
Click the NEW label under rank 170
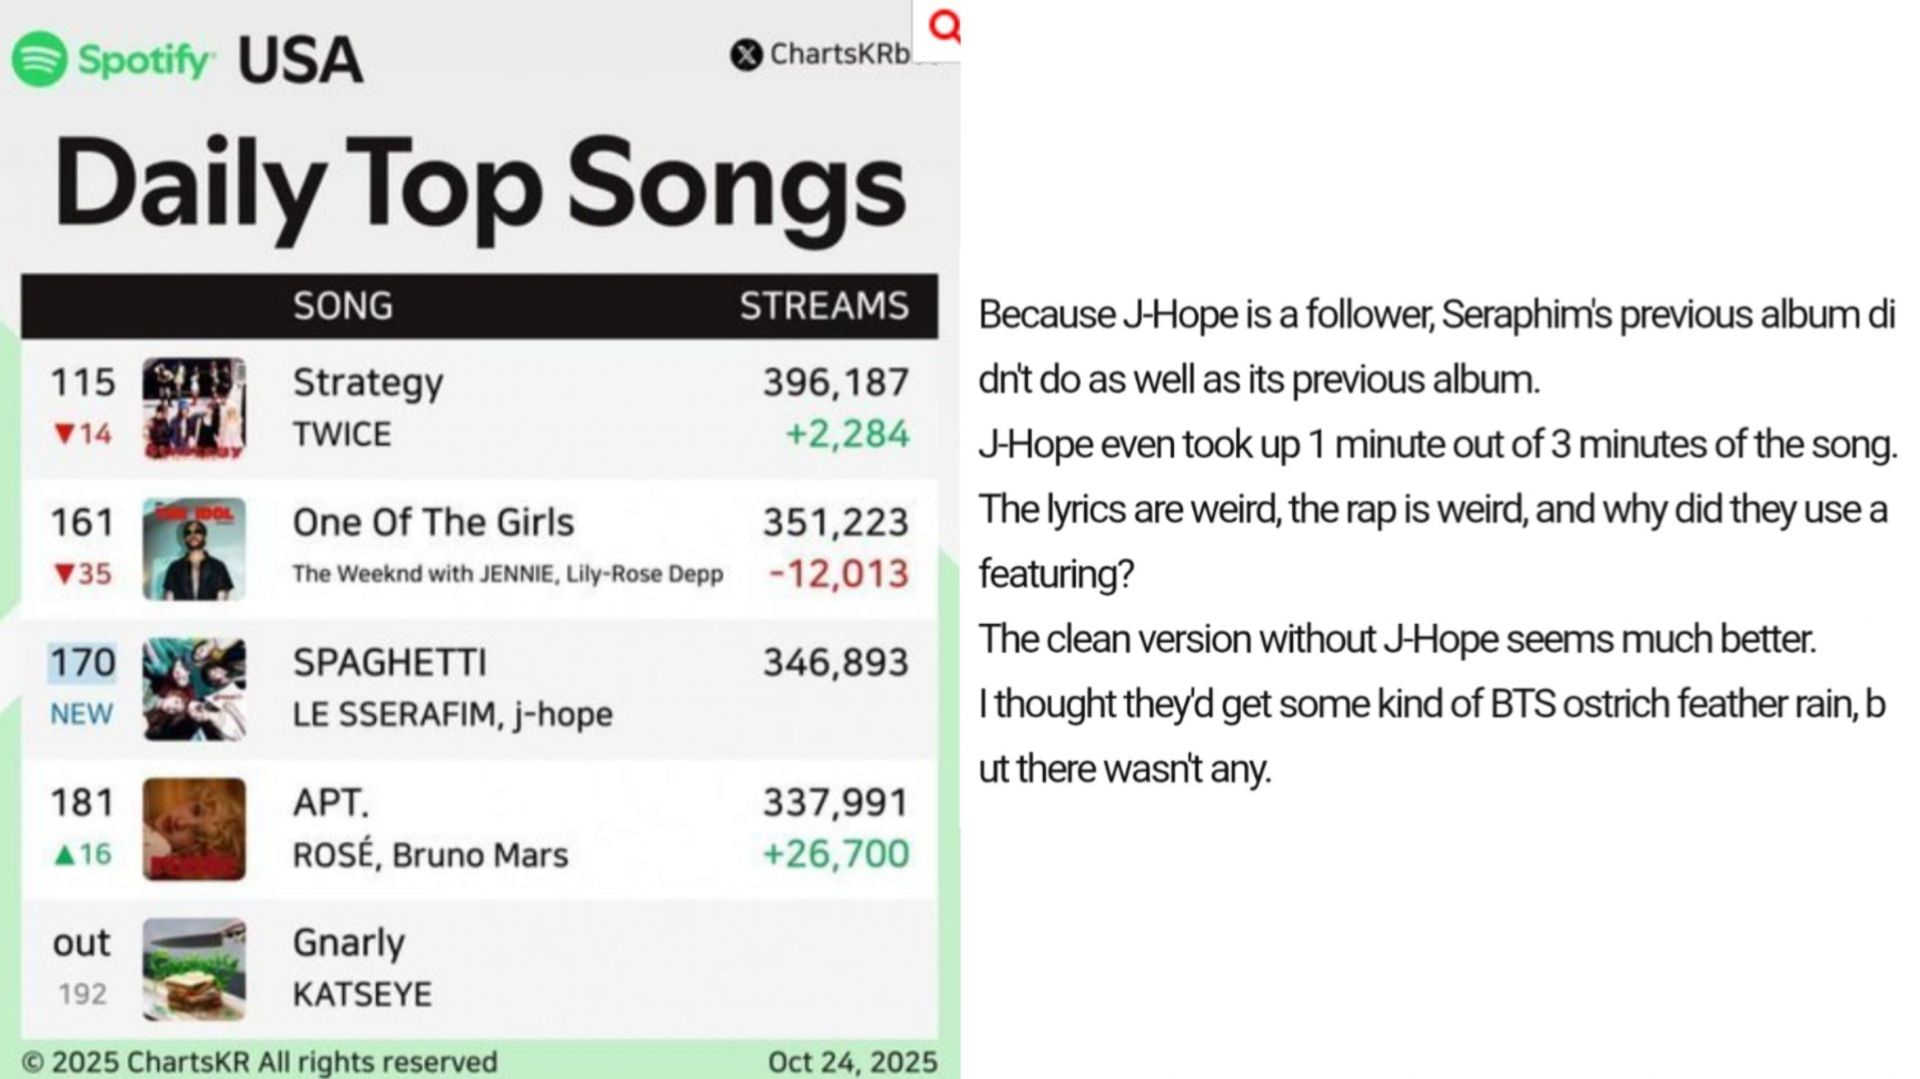click(x=82, y=714)
